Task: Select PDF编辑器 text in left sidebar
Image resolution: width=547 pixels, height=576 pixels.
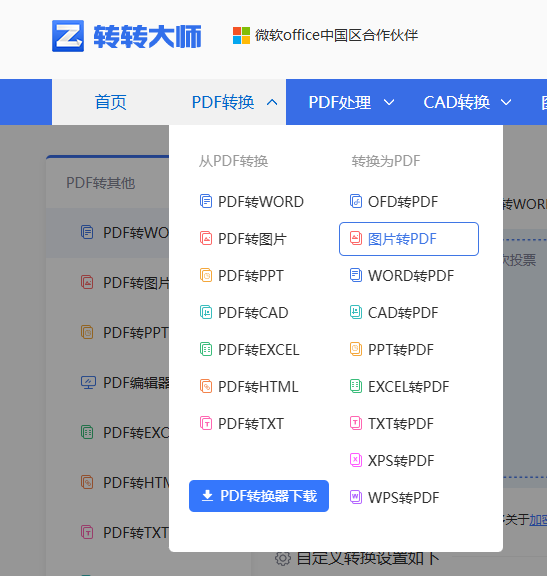Action: [x=136, y=382]
